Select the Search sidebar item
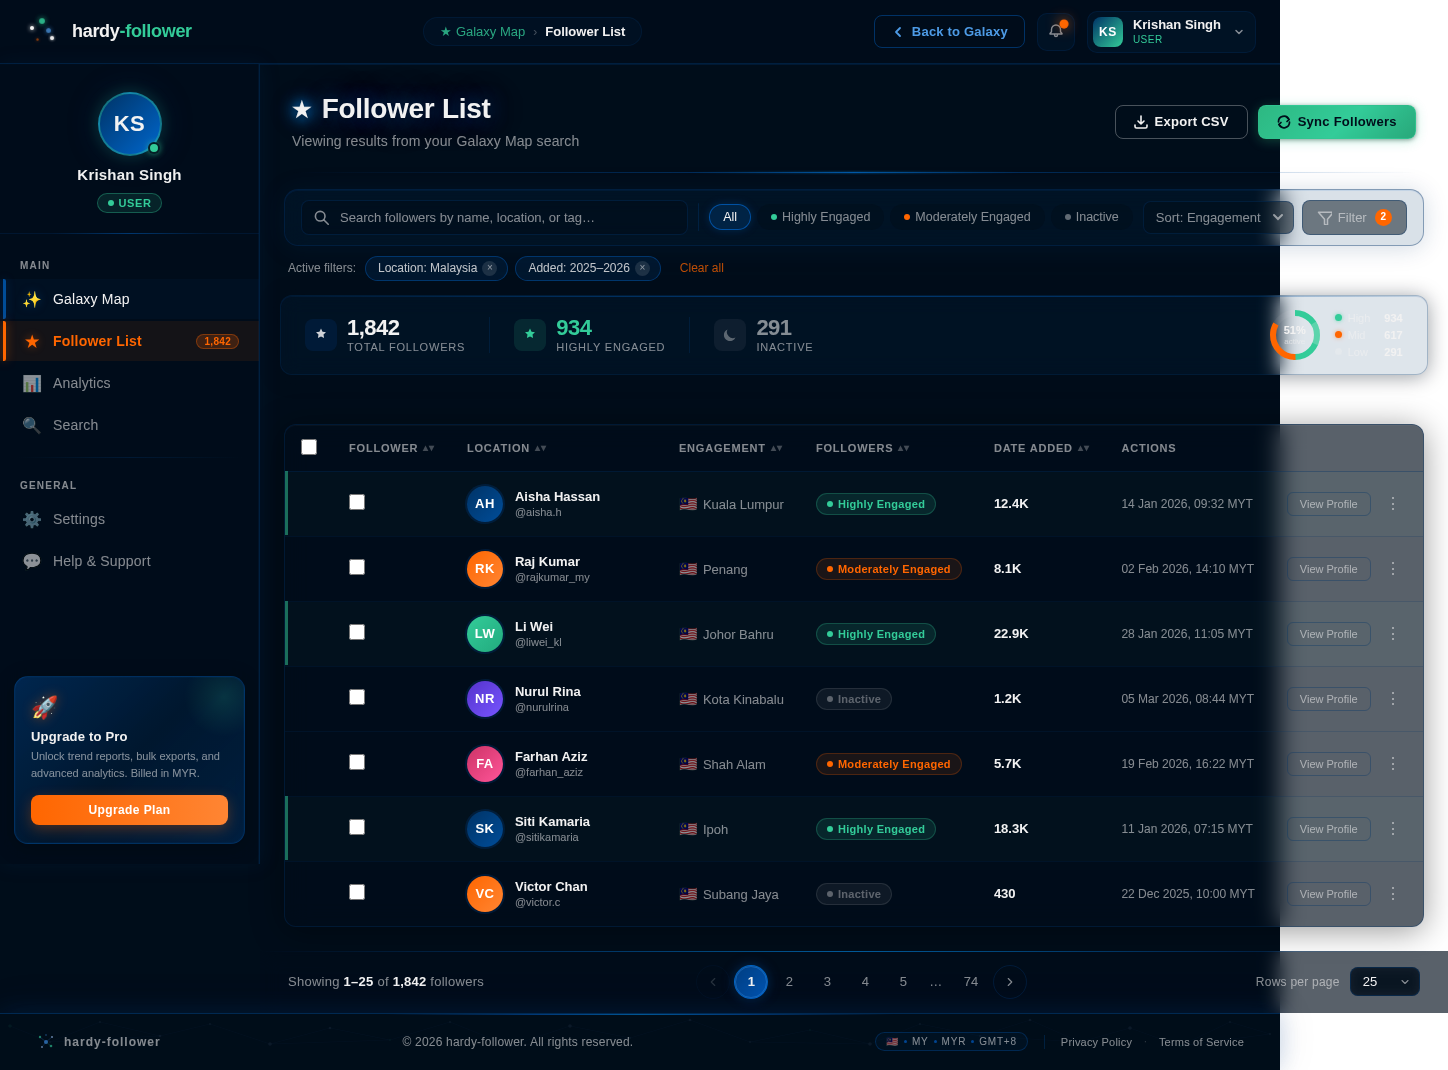 tap(76, 425)
